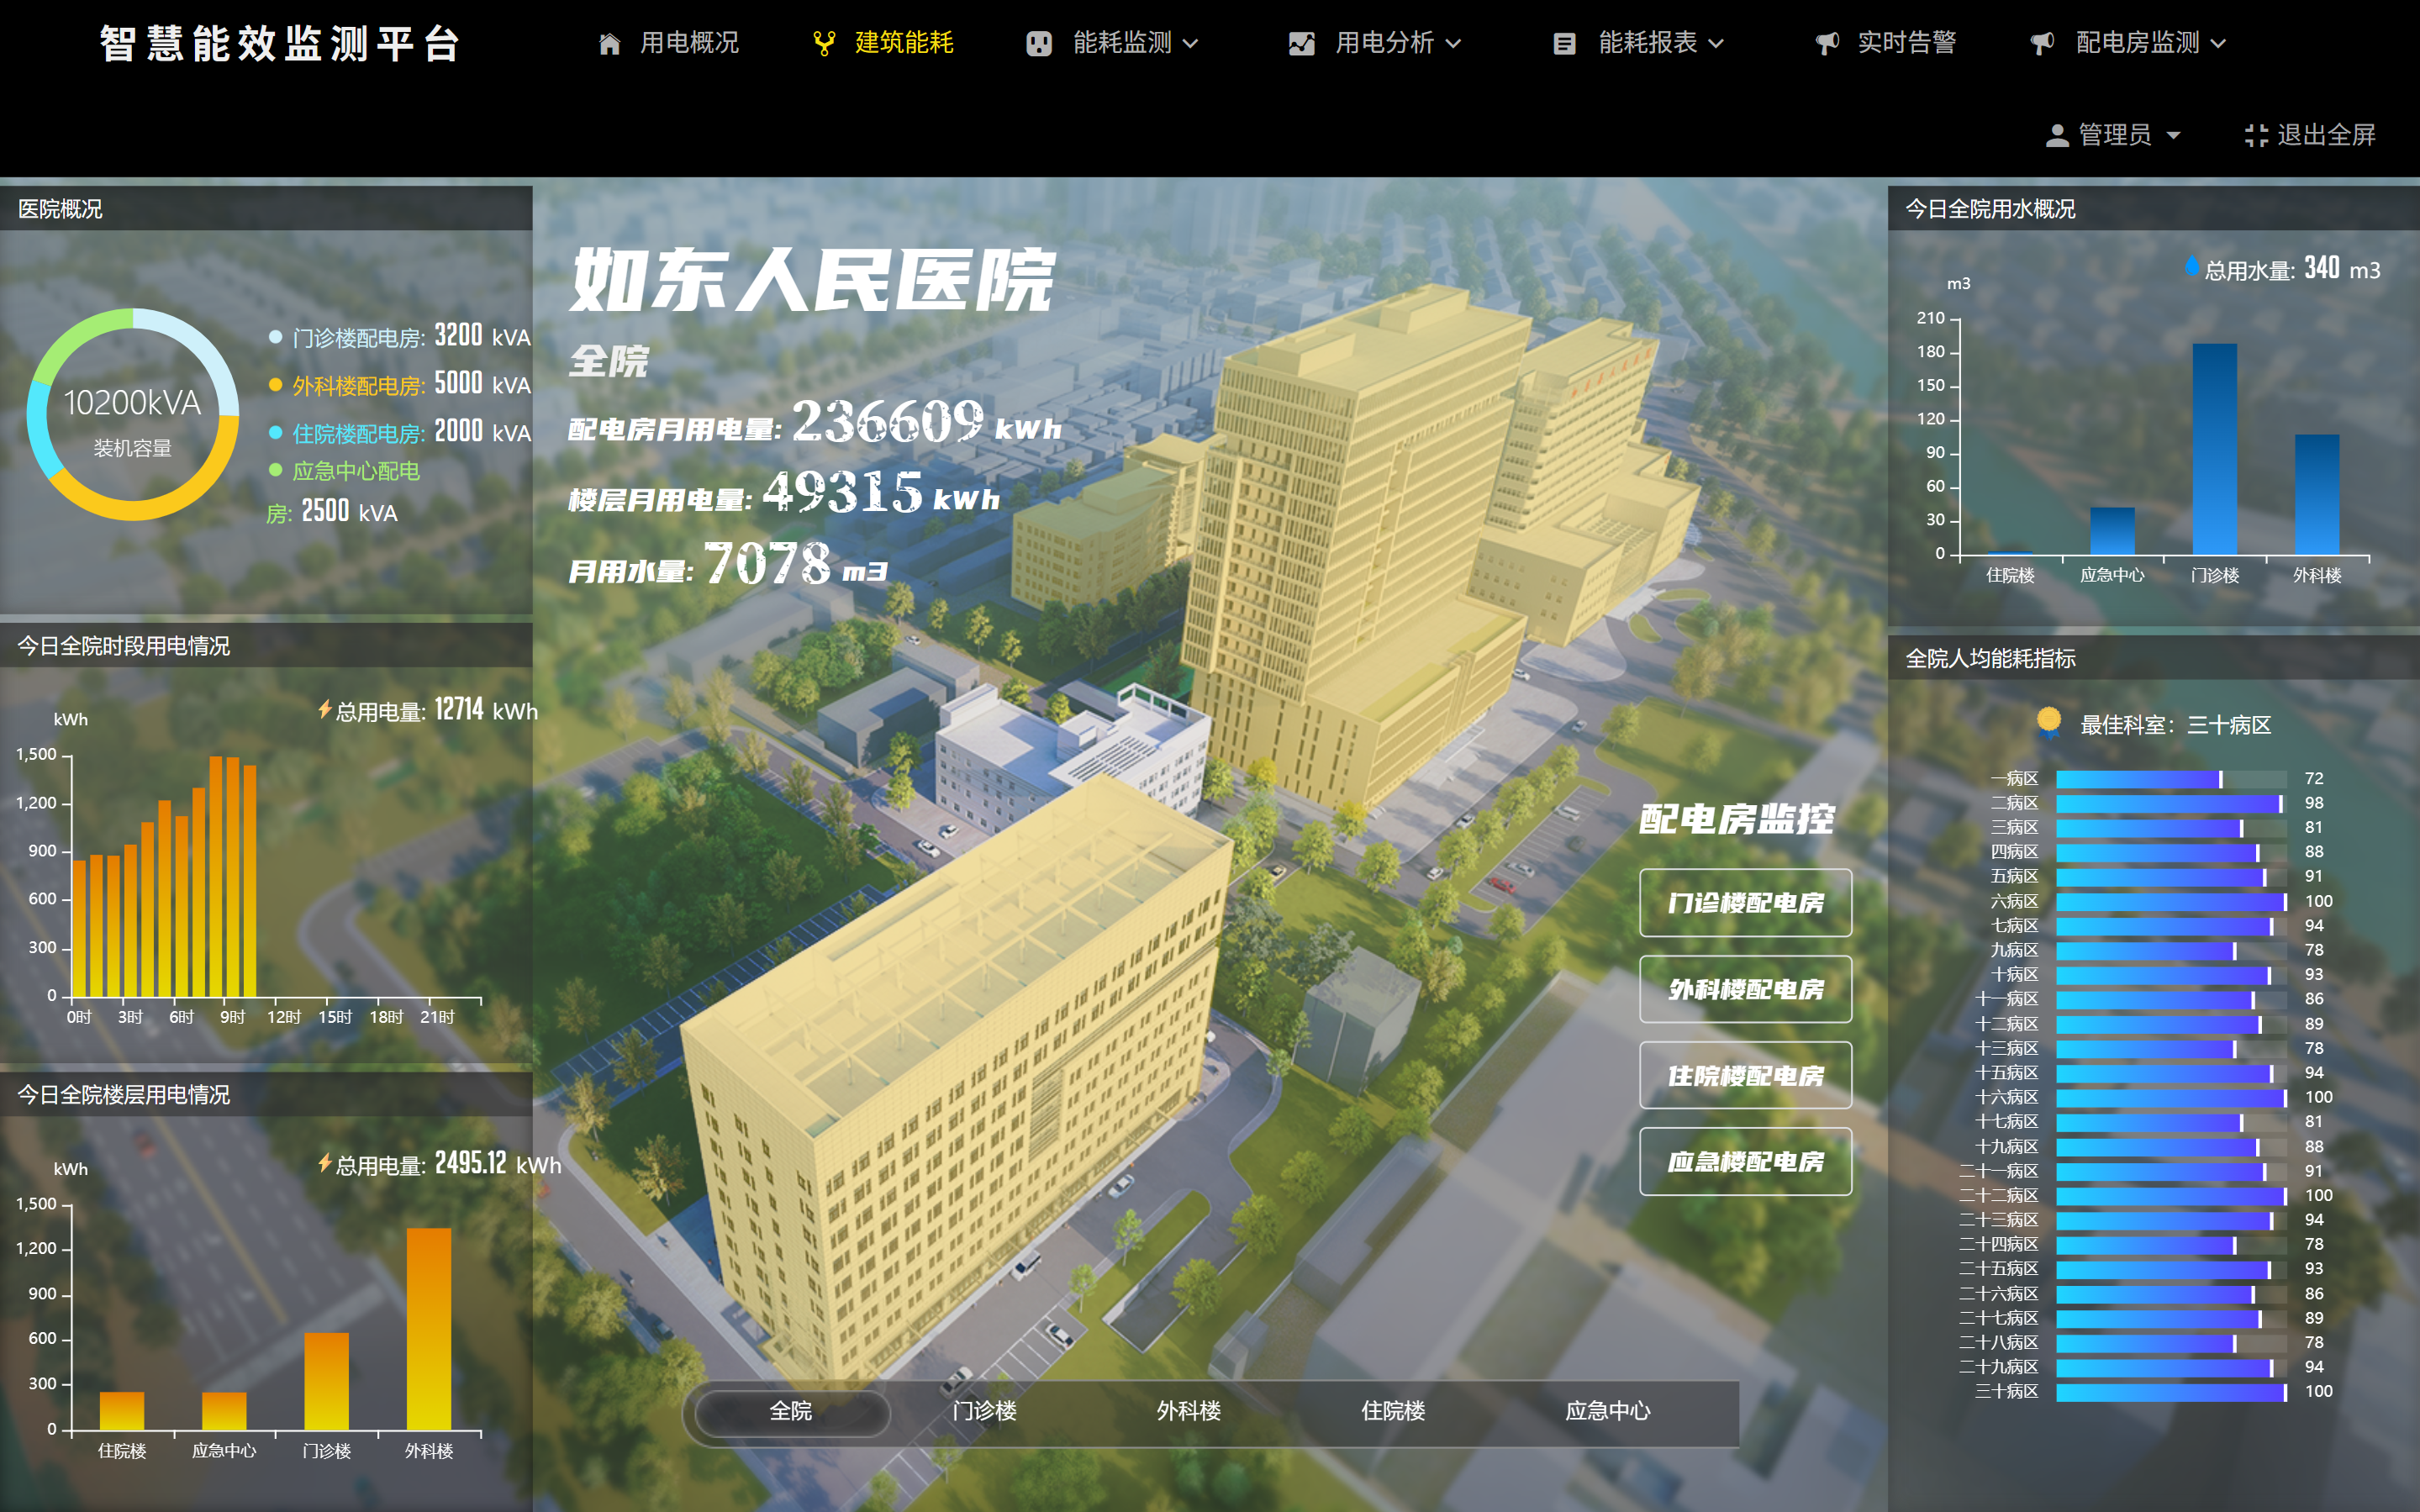This screenshot has height=1512, width=2420.
Task: Click the 退出全屏 shrink icon
Action: pos(2256,135)
